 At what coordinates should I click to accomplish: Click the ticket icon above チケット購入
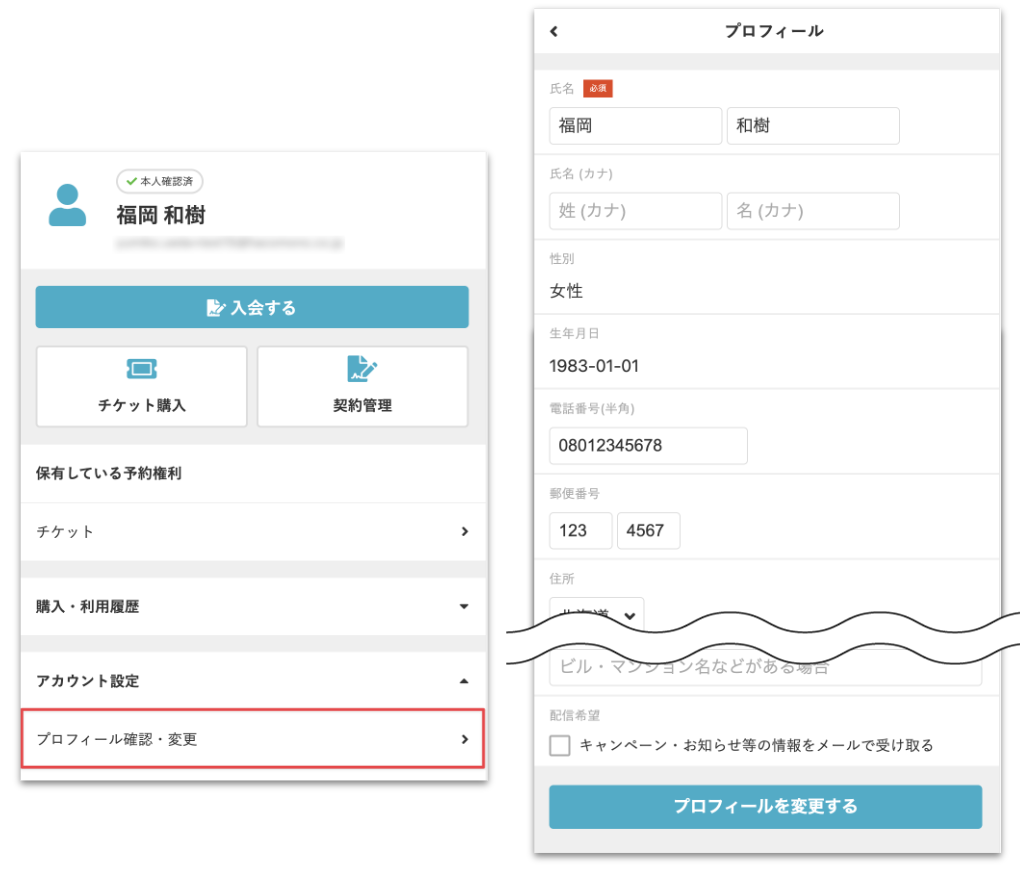[x=141, y=370]
